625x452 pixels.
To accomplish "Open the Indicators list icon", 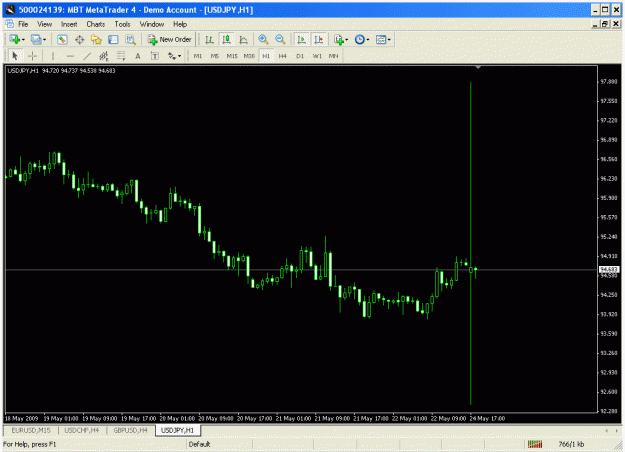I will pos(339,39).
